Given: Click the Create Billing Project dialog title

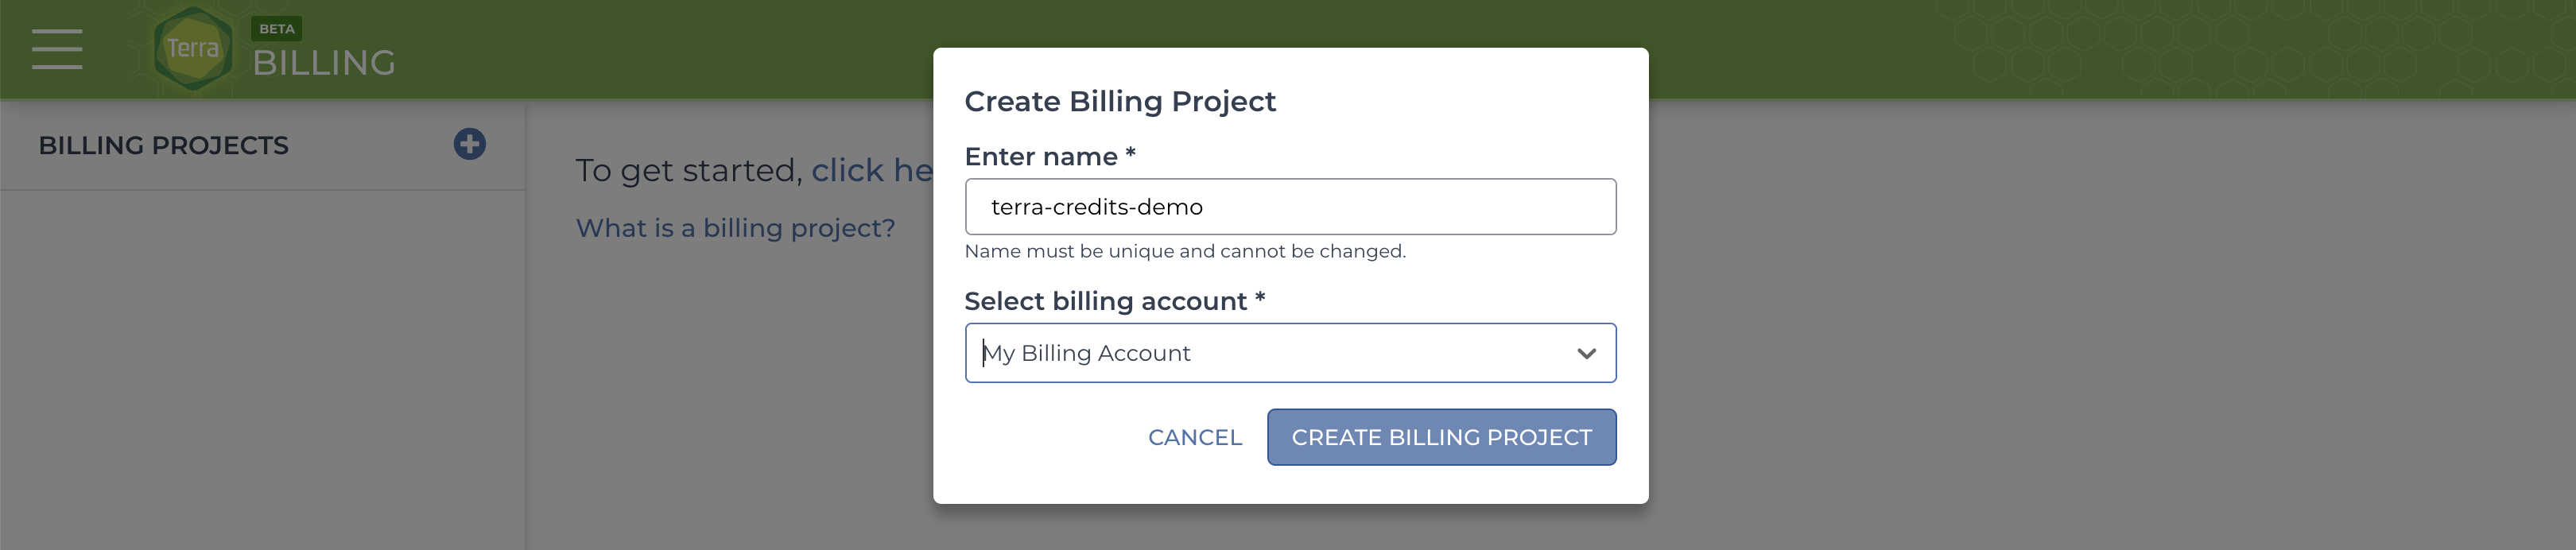Looking at the screenshot, I should (1119, 101).
